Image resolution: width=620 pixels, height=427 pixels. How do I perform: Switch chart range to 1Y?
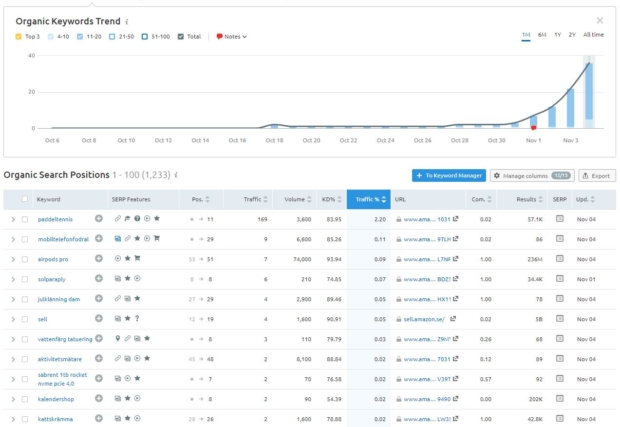[558, 35]
